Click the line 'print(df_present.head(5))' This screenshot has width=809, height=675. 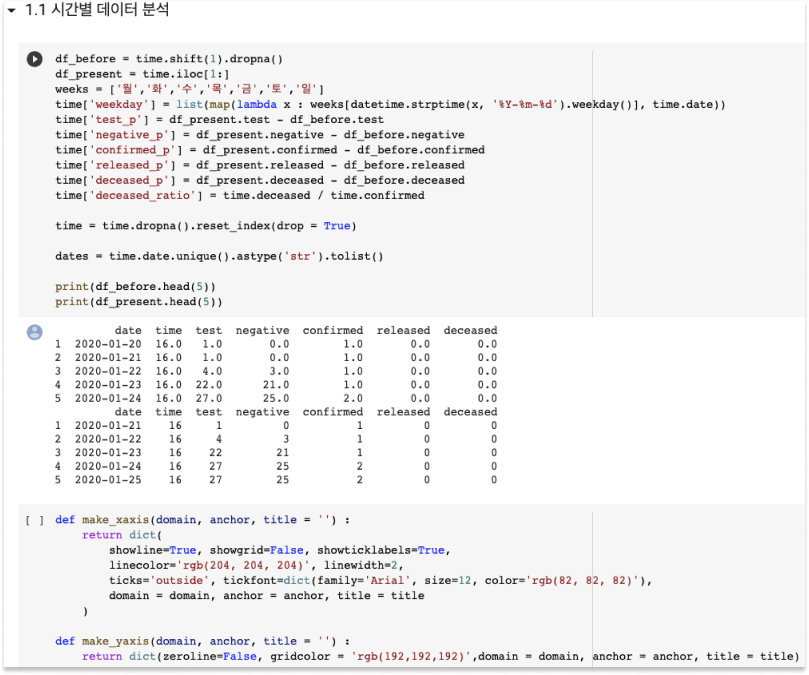coord(139,301)
